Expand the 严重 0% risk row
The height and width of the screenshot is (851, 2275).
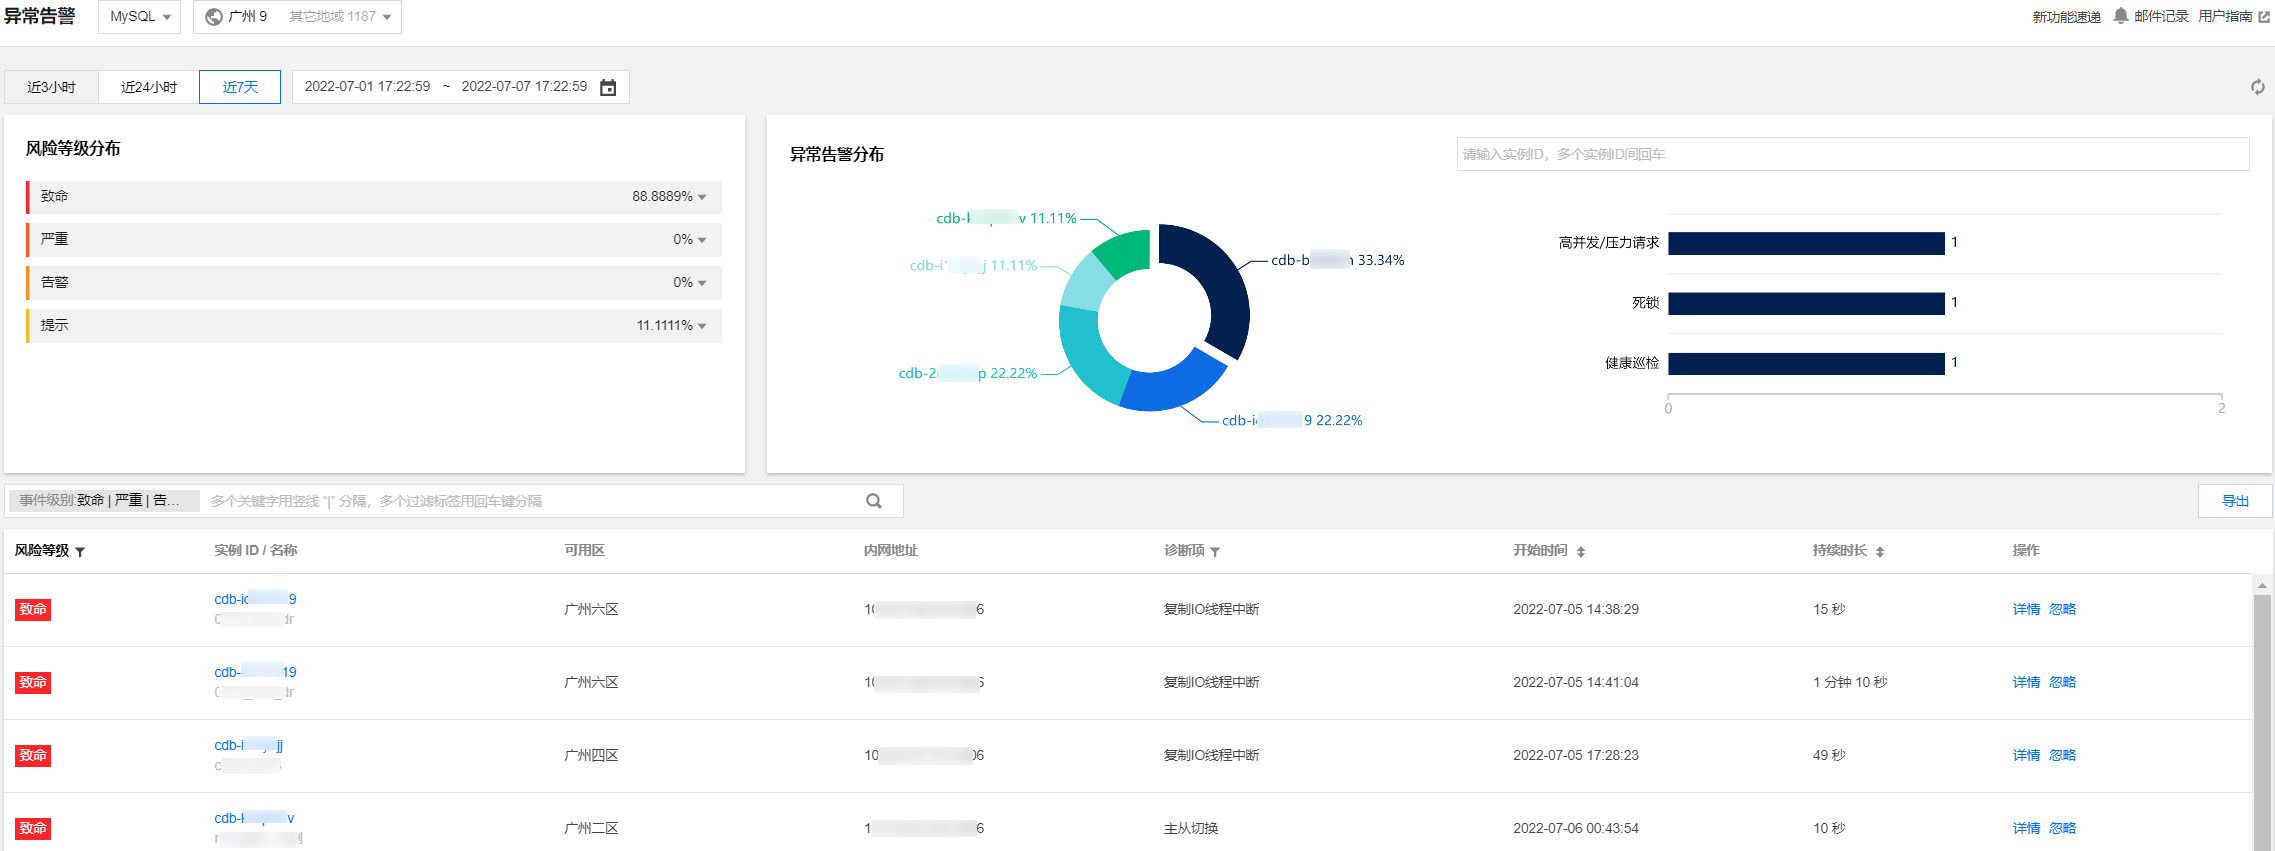(x=374, y=240)
